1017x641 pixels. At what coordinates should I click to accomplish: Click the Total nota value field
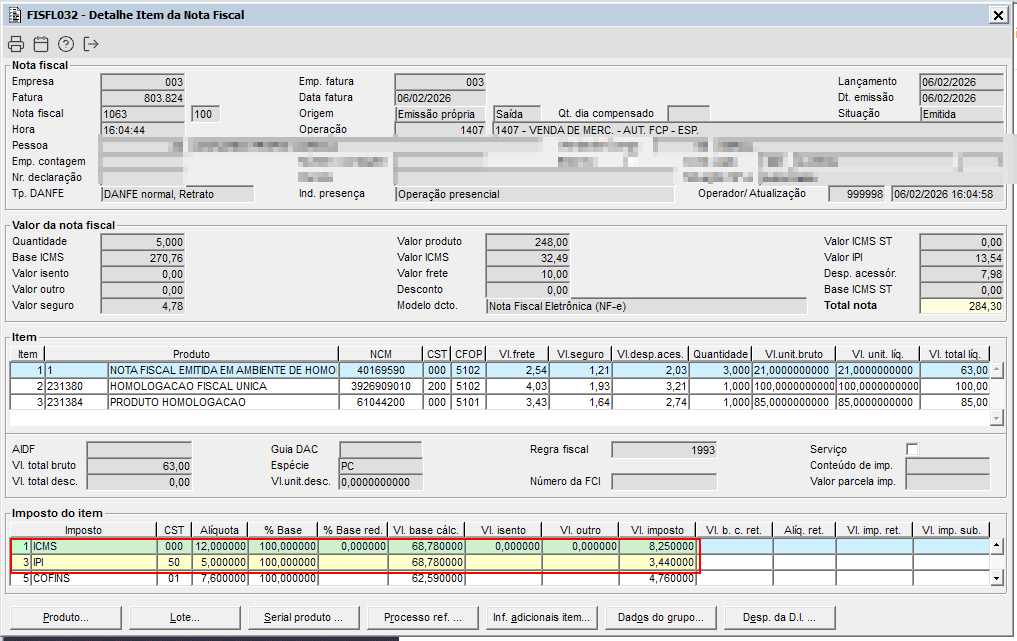(x=961, y=306)
